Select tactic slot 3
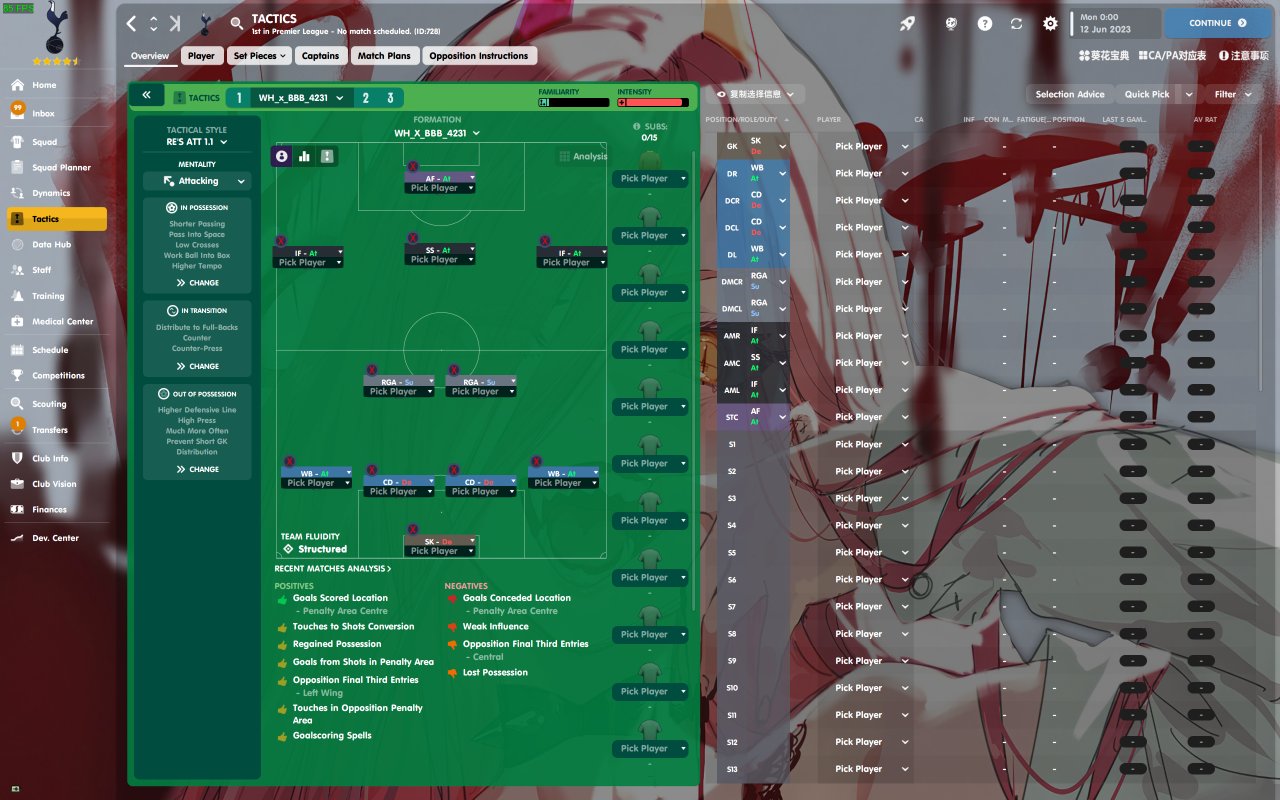The height and width of the screenshot is (800, 1280). (390, 97)
